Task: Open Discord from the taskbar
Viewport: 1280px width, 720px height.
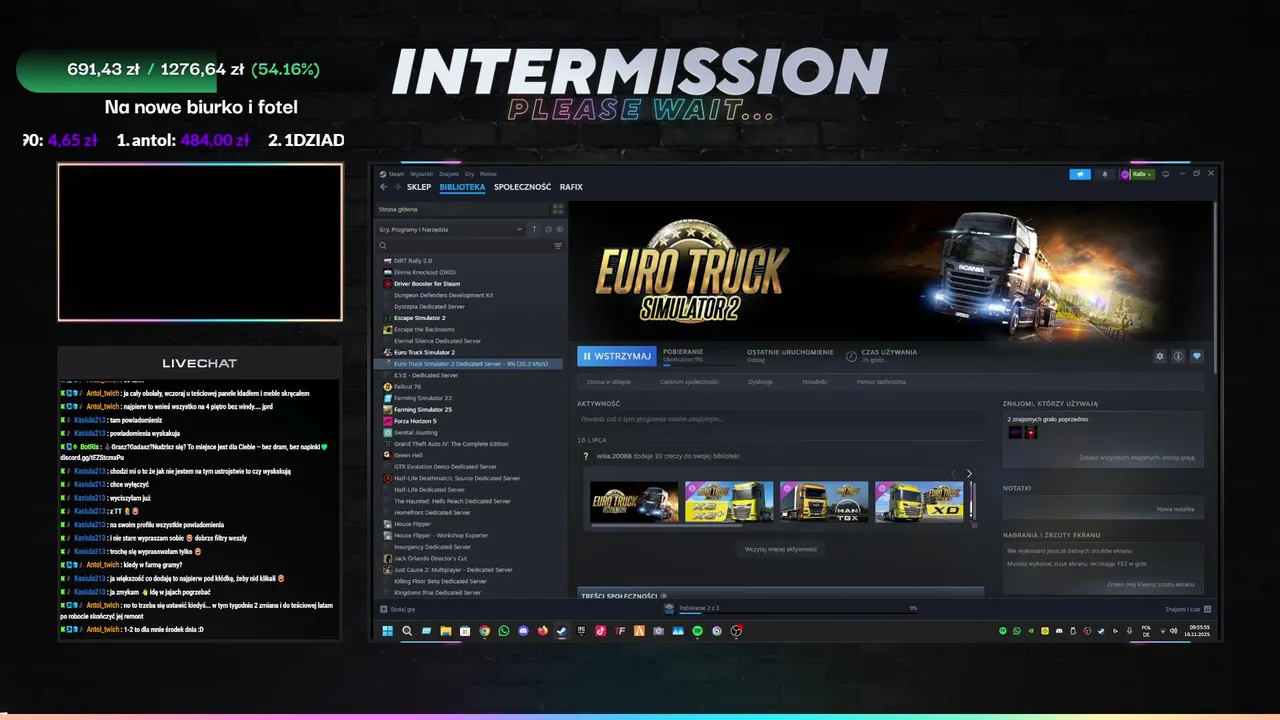Action: 523,631
